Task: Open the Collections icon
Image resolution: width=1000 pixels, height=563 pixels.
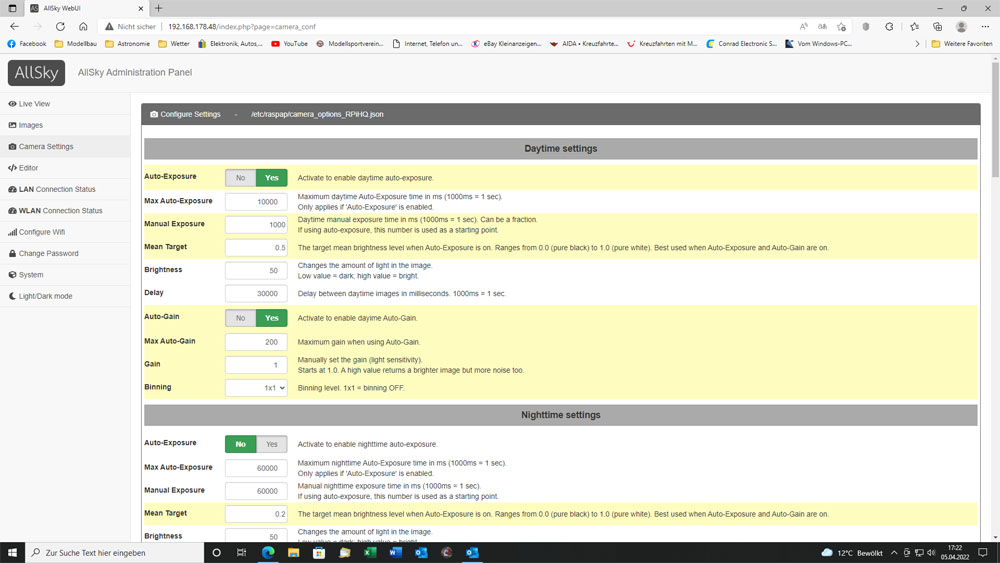Action: (x=938, y=27)
